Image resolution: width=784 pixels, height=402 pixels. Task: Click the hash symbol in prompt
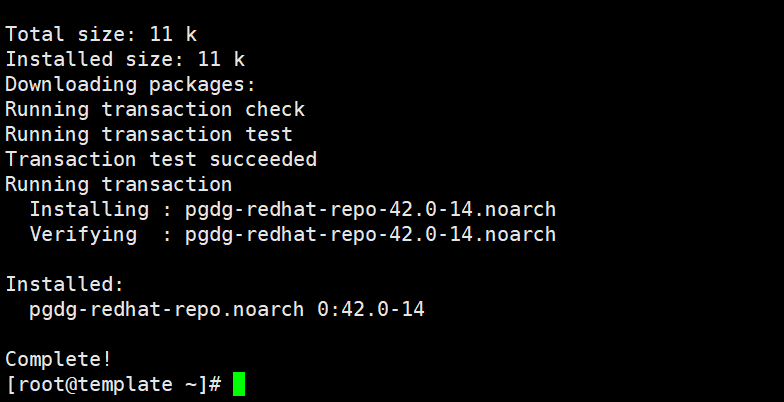(x=215, y=384)
